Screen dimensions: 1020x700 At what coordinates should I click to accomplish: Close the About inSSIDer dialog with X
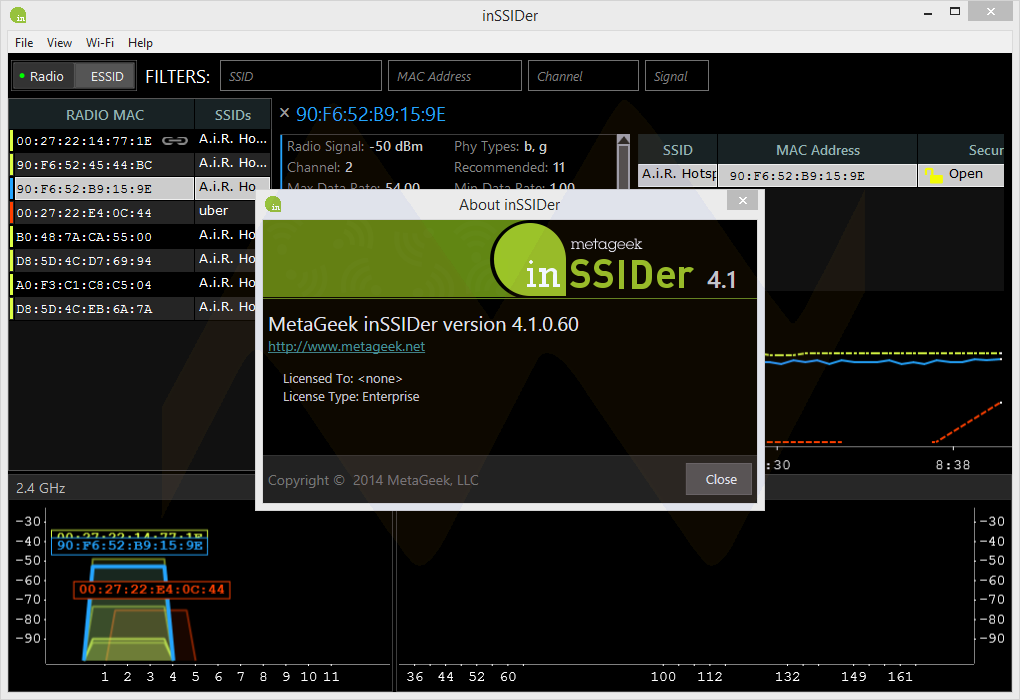742,200
